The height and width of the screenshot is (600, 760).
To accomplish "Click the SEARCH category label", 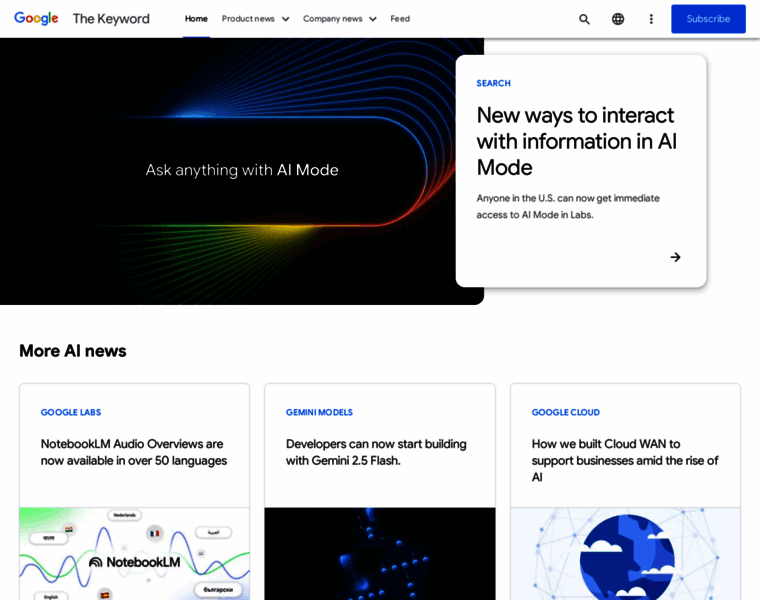I will [493, 83].
